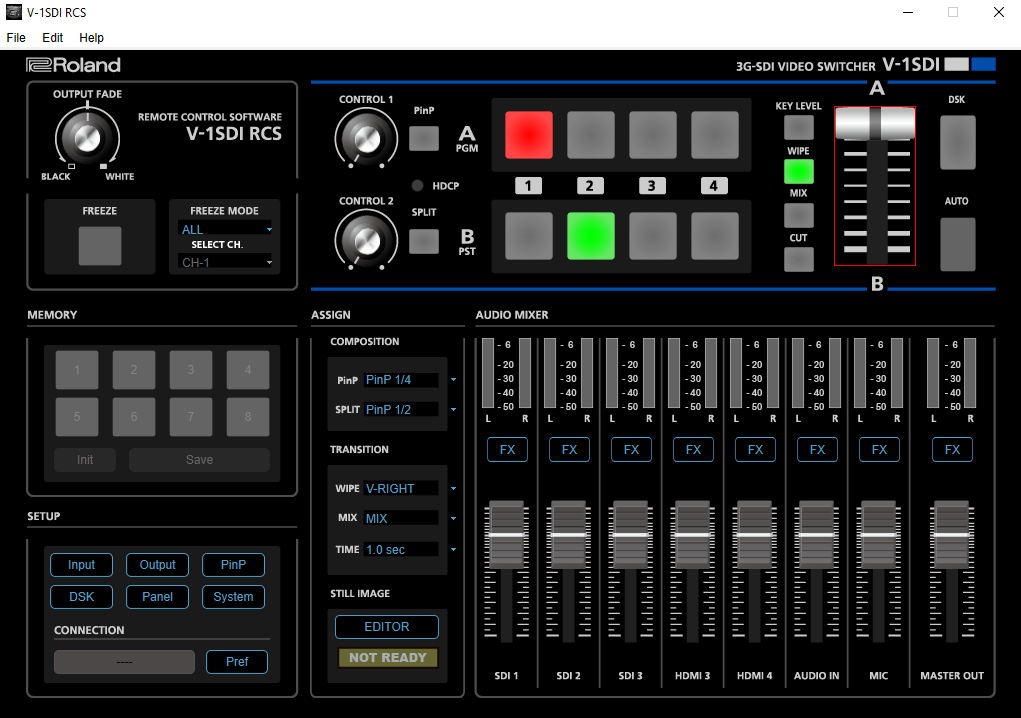Image resolution: width=1021 pixels, height=718 pixels.
Task: Open FX for SDI 1 channel
Action: [507, 450]
